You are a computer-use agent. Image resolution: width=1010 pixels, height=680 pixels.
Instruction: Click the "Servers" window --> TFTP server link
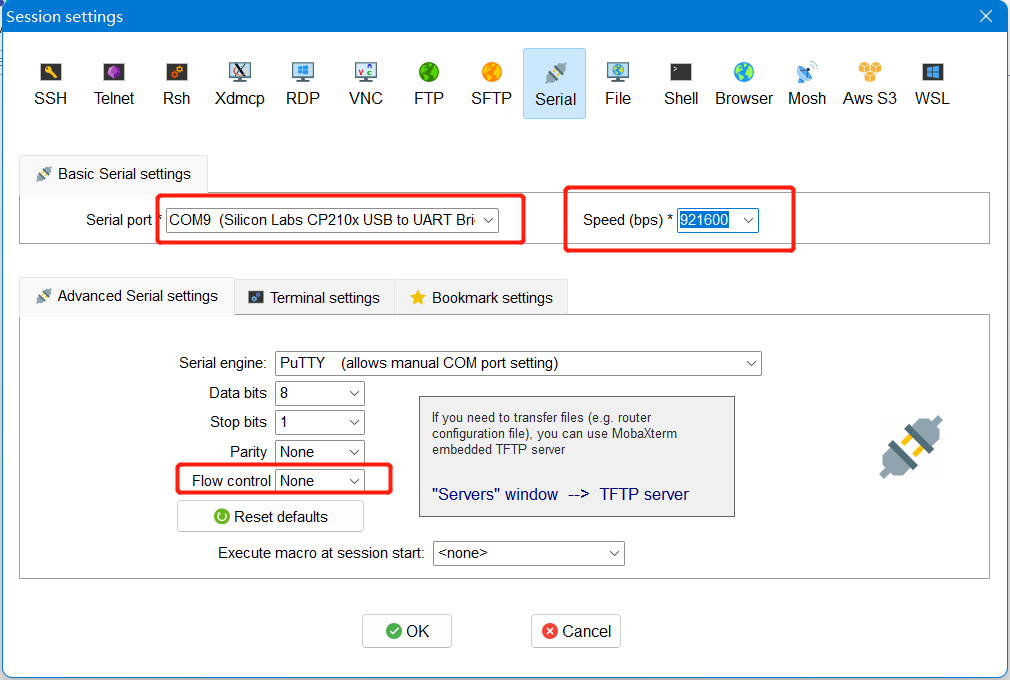(560, 495)
